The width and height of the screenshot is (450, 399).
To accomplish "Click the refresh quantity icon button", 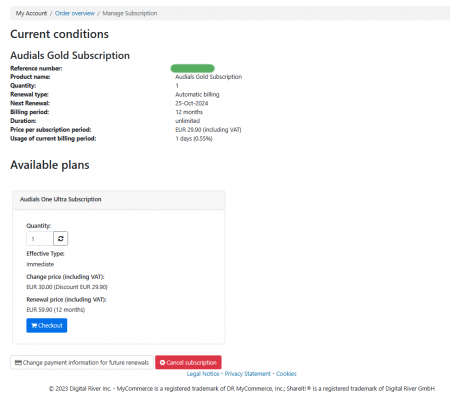I will tap(60, 239).
